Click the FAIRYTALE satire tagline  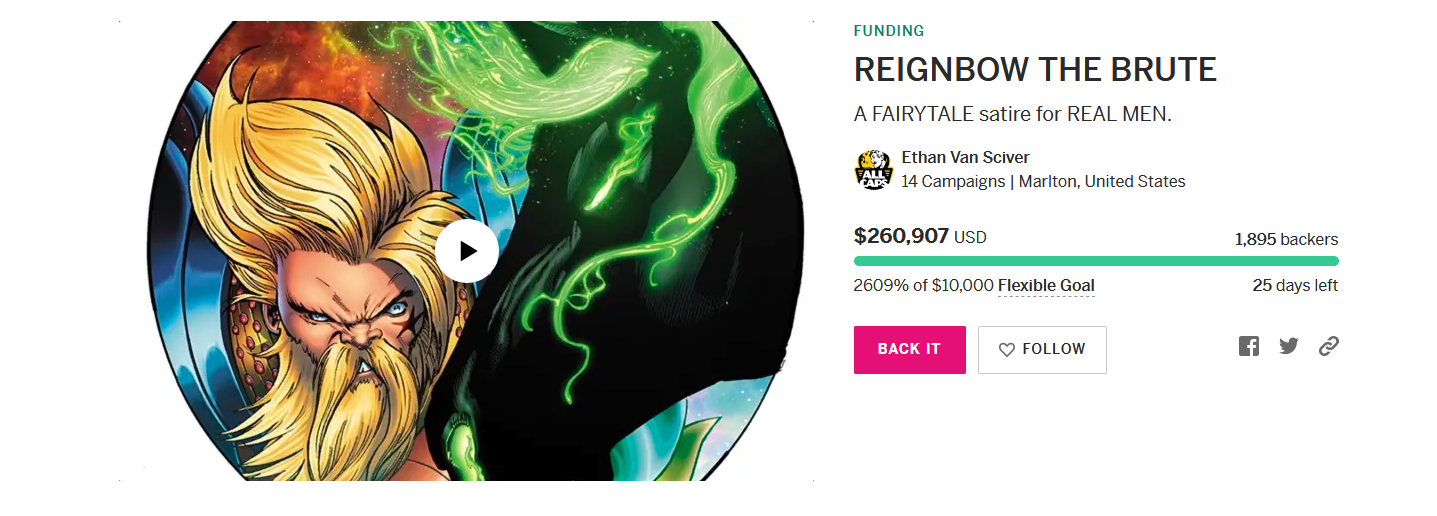[x=1012, y=114]
